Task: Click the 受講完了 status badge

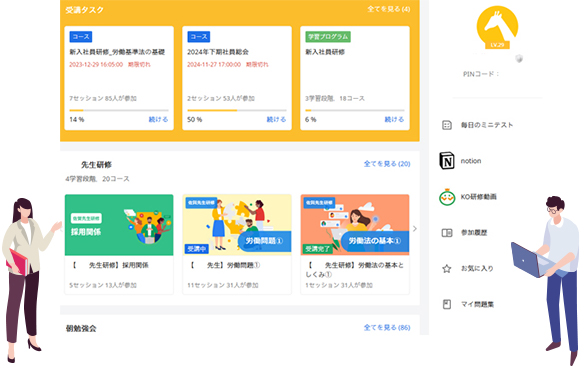Action: tap(317, 249)
